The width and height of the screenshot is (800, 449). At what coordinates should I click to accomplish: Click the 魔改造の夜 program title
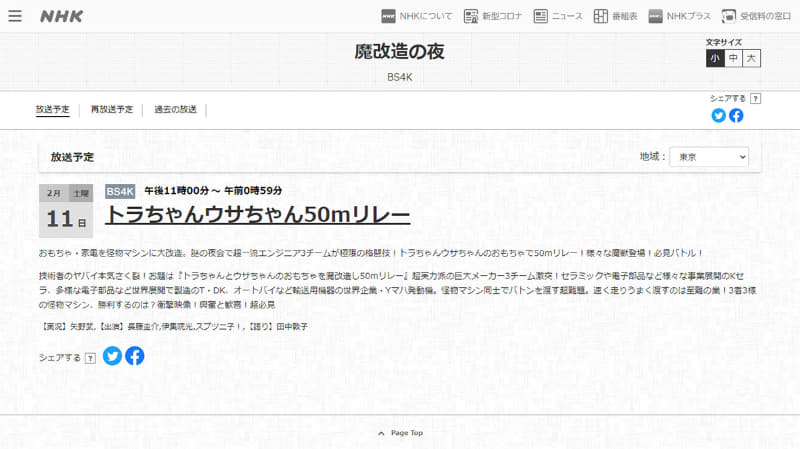pyautogui.click(x=399, y=52)
